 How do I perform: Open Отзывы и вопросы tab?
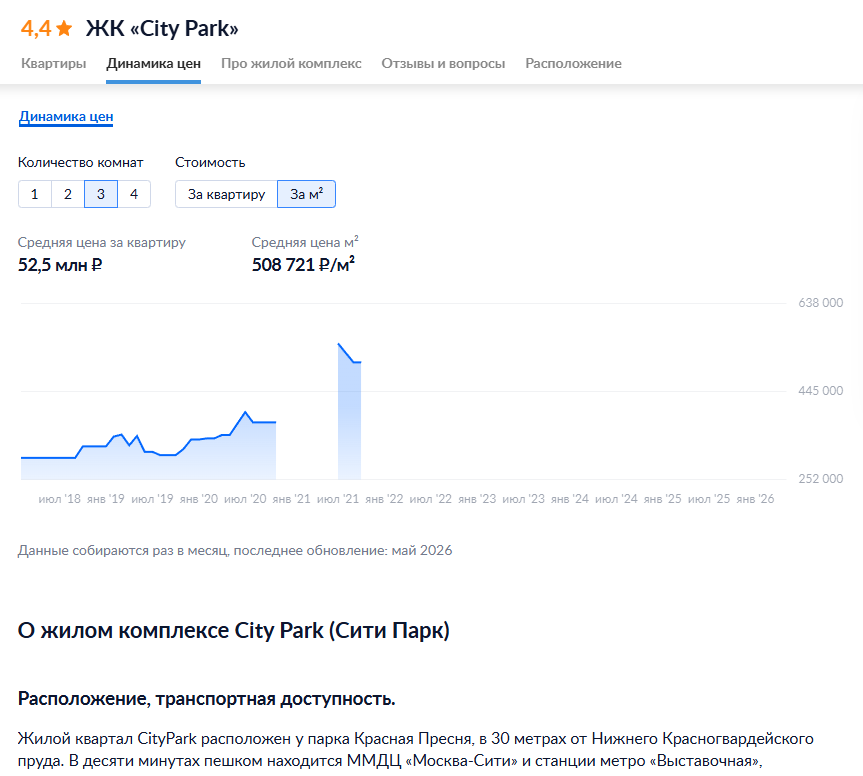(x=443, y=63)
